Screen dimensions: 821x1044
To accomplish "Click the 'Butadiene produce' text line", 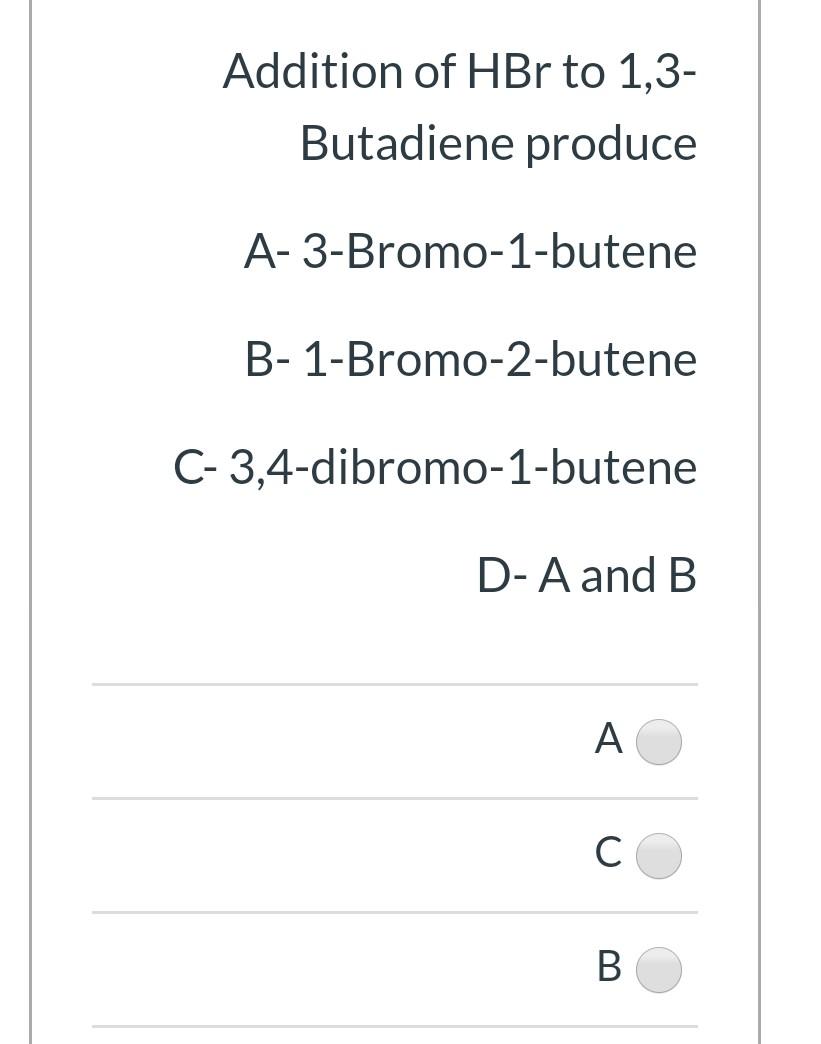I will tap(499, 144).
